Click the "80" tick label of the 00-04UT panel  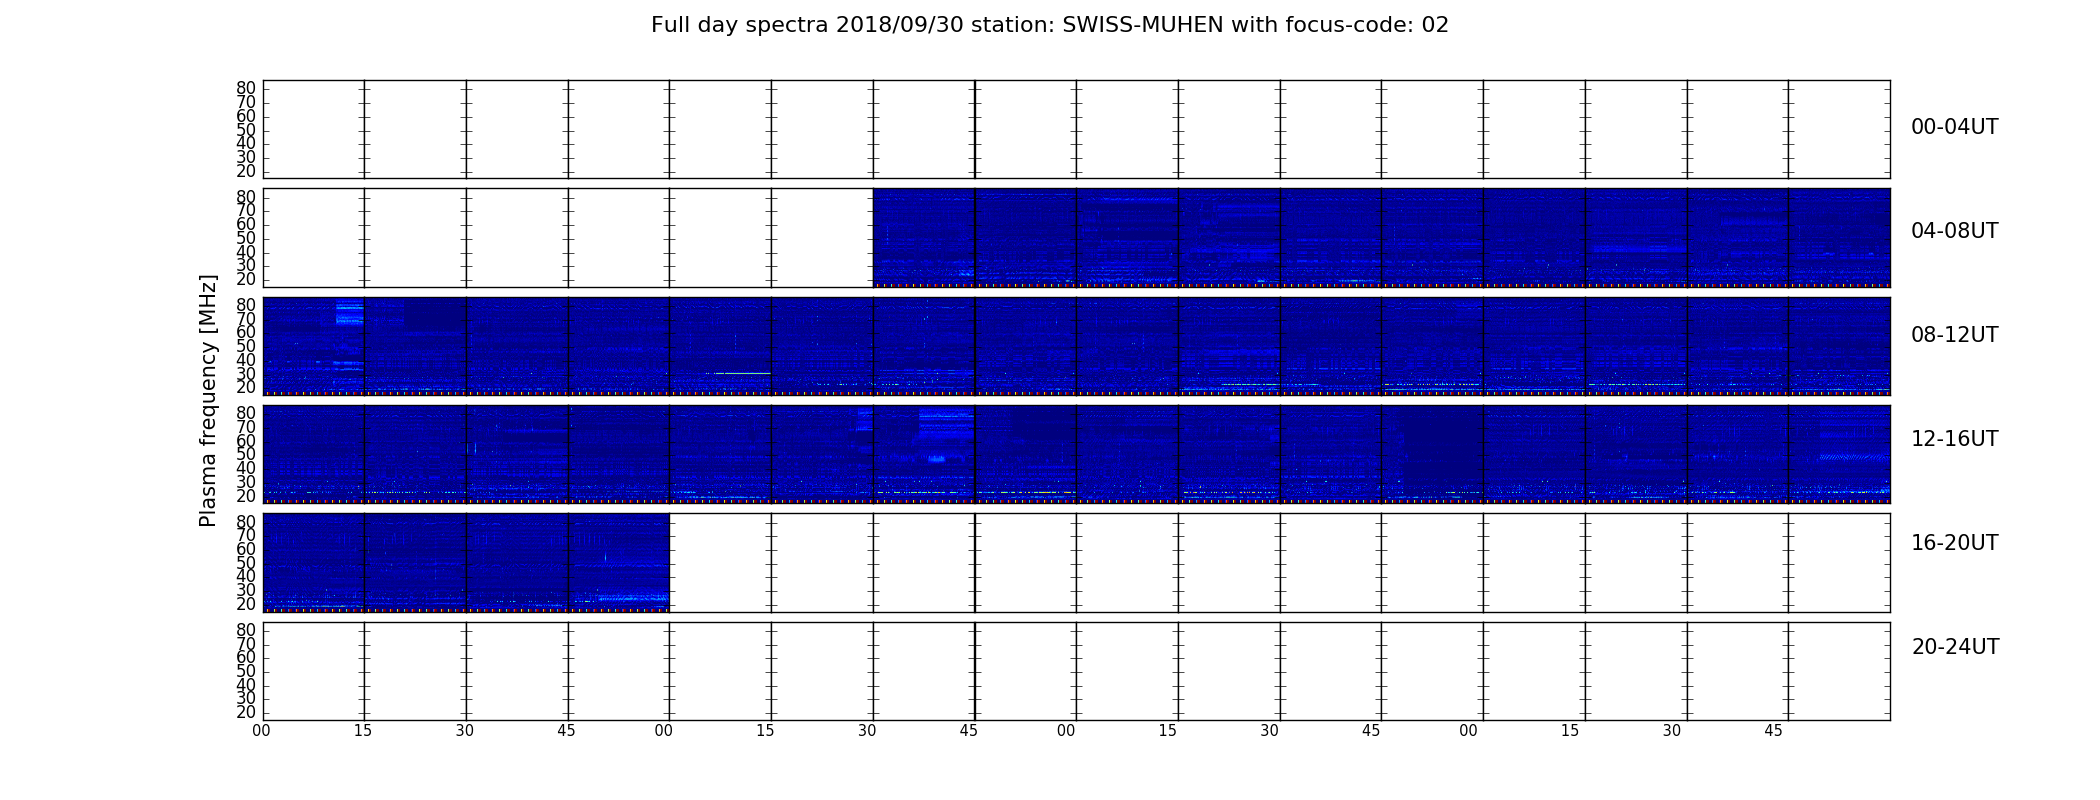coord(246,88)
